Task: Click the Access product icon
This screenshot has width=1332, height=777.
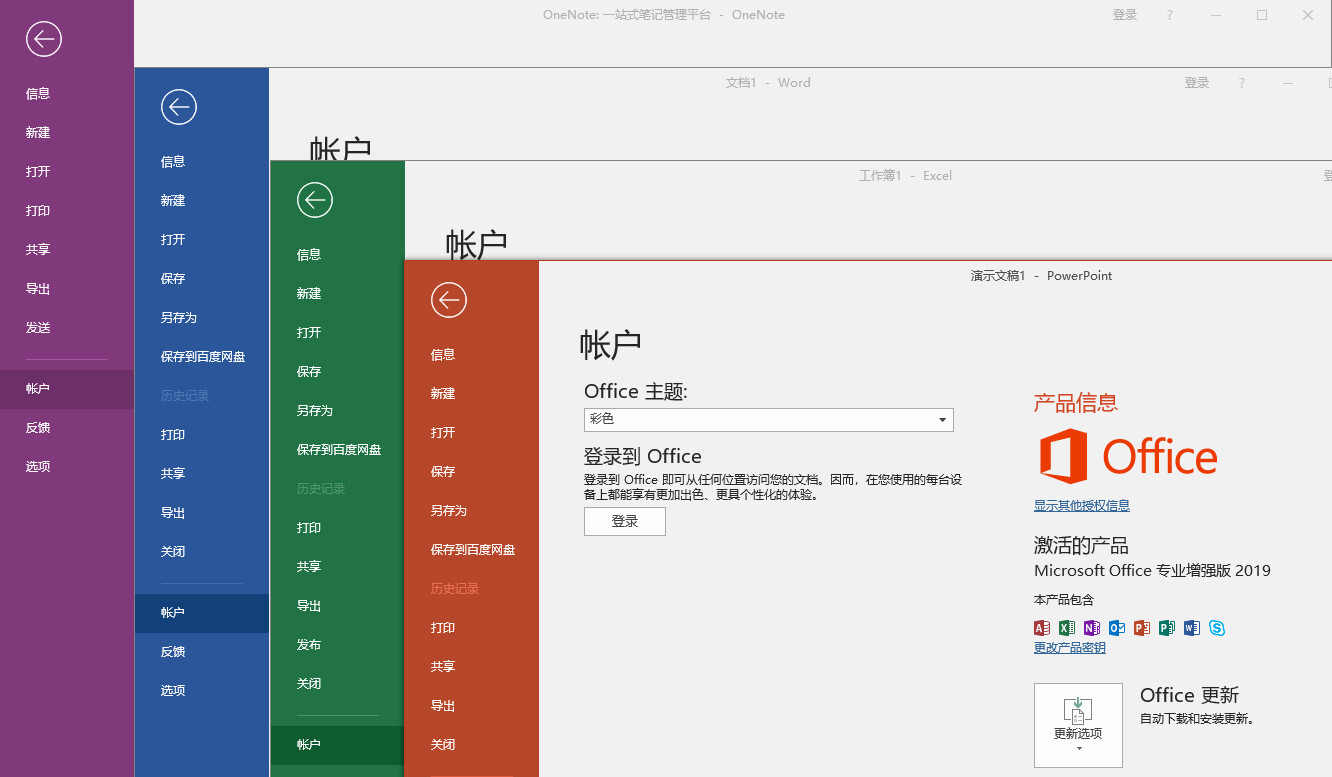Action: (x=1042, y=628)
